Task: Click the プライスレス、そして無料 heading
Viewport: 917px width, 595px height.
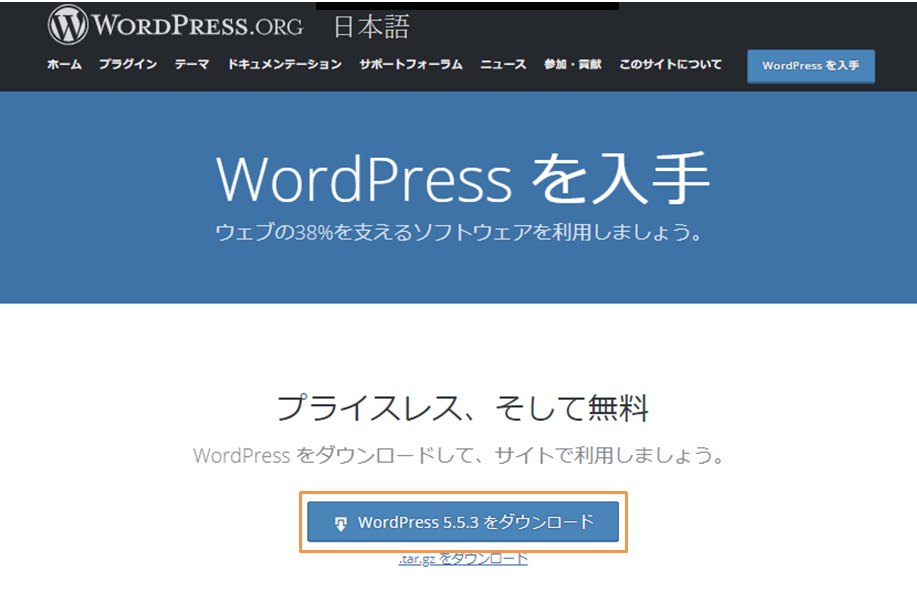Action: click(x=463, y=407)
